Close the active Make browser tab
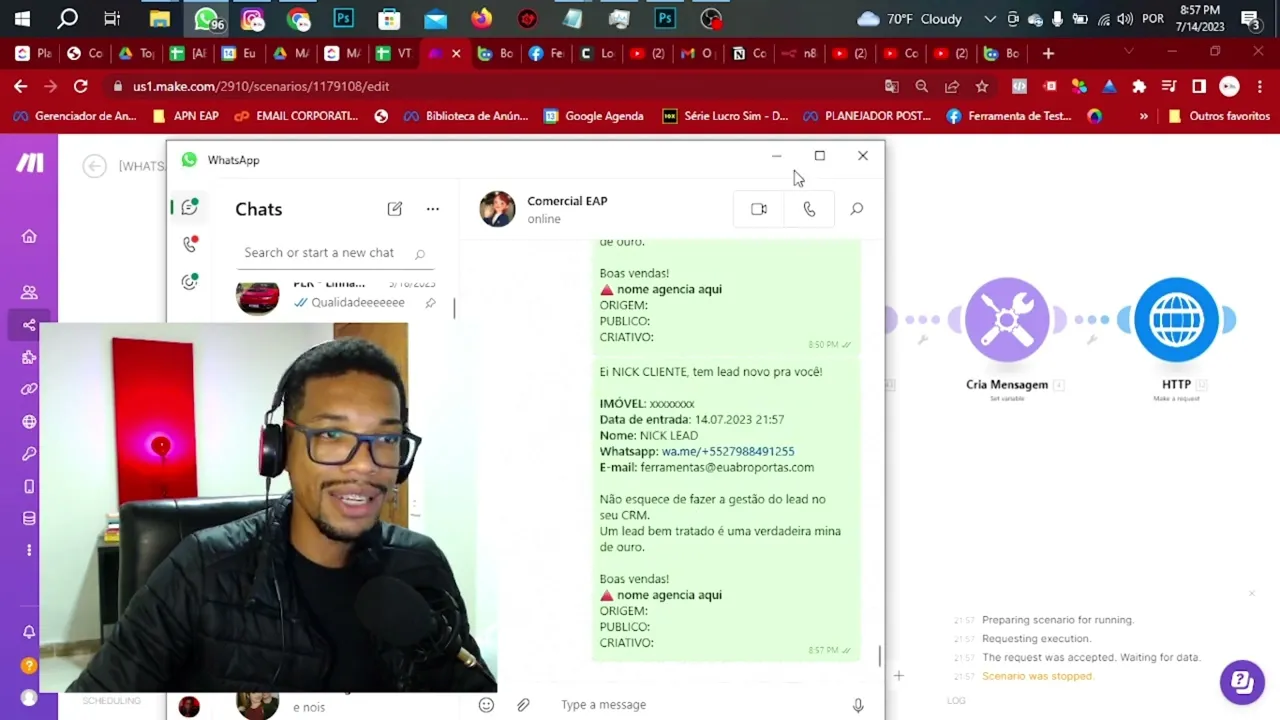Image resolution: width=1280 pixels, height=720 pixels. pos(456,53)
